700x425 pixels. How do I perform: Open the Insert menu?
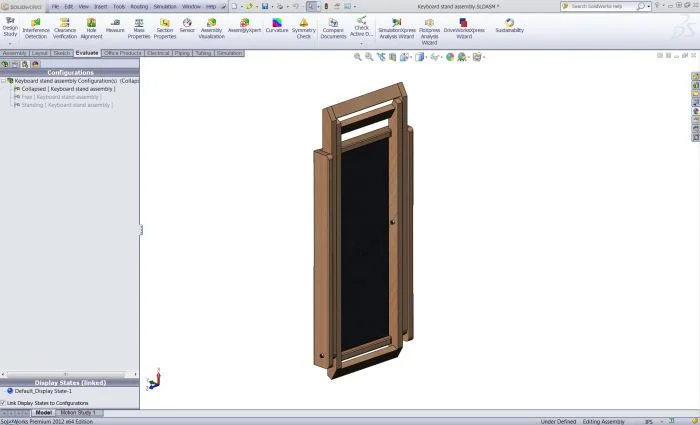pyautogui.click(x=100, y=6)
